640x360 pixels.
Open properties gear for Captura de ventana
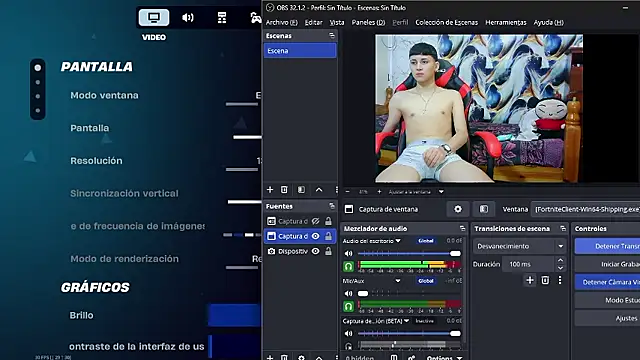click(x=458, y=209)
